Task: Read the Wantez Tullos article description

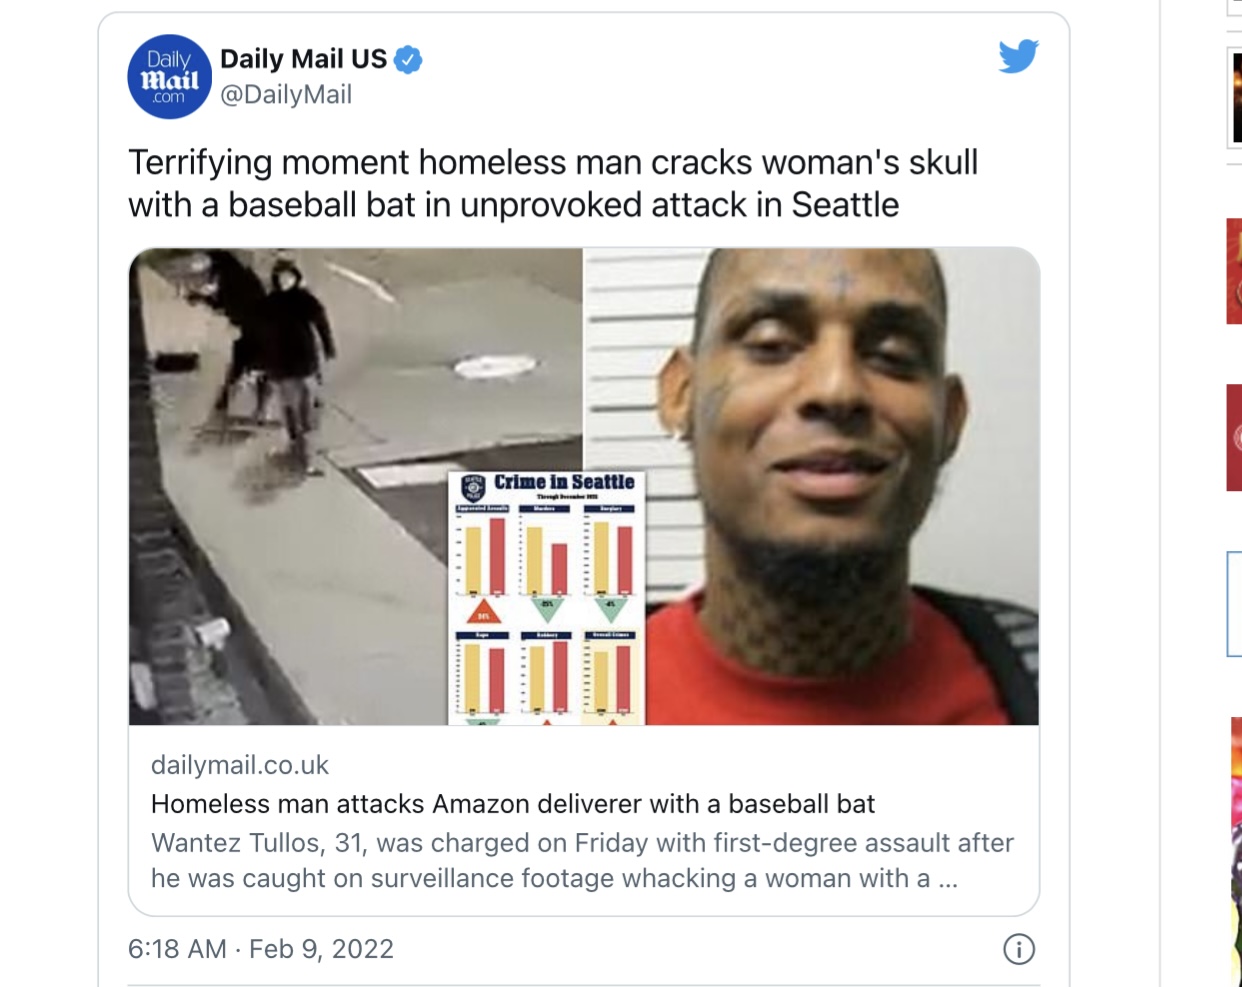Action: click(x=582, y=861)
